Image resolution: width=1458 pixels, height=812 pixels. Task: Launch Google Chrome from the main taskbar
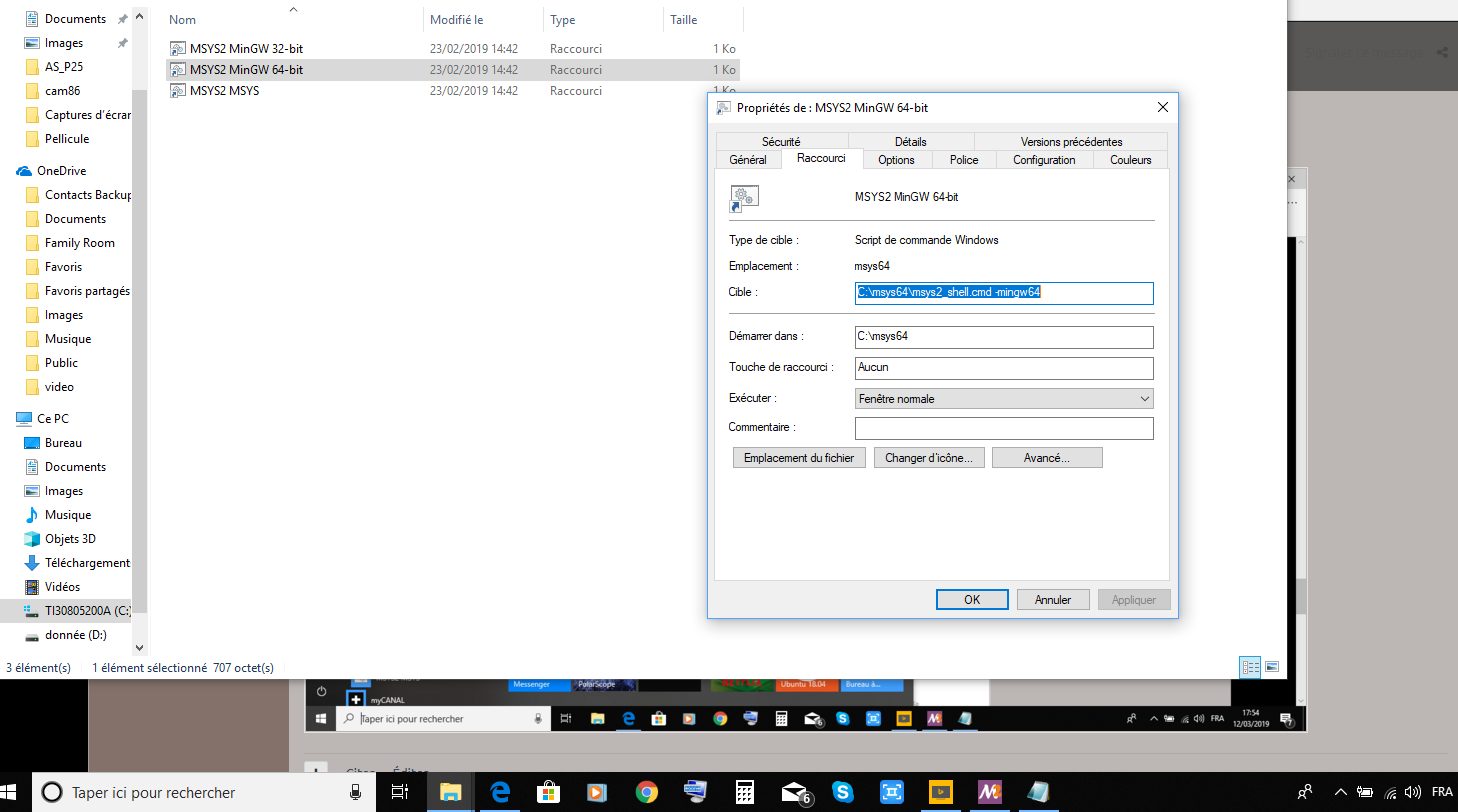[x=647, y=793]
